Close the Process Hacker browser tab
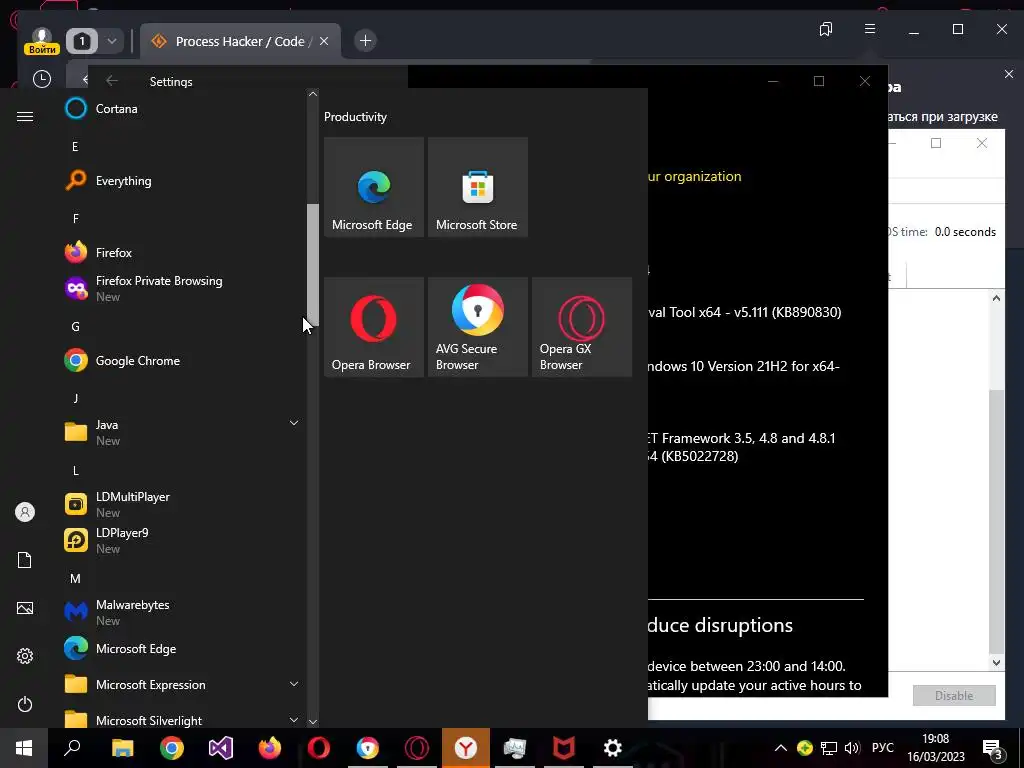This screenshot has height=768, width=1024. point(324,41)
